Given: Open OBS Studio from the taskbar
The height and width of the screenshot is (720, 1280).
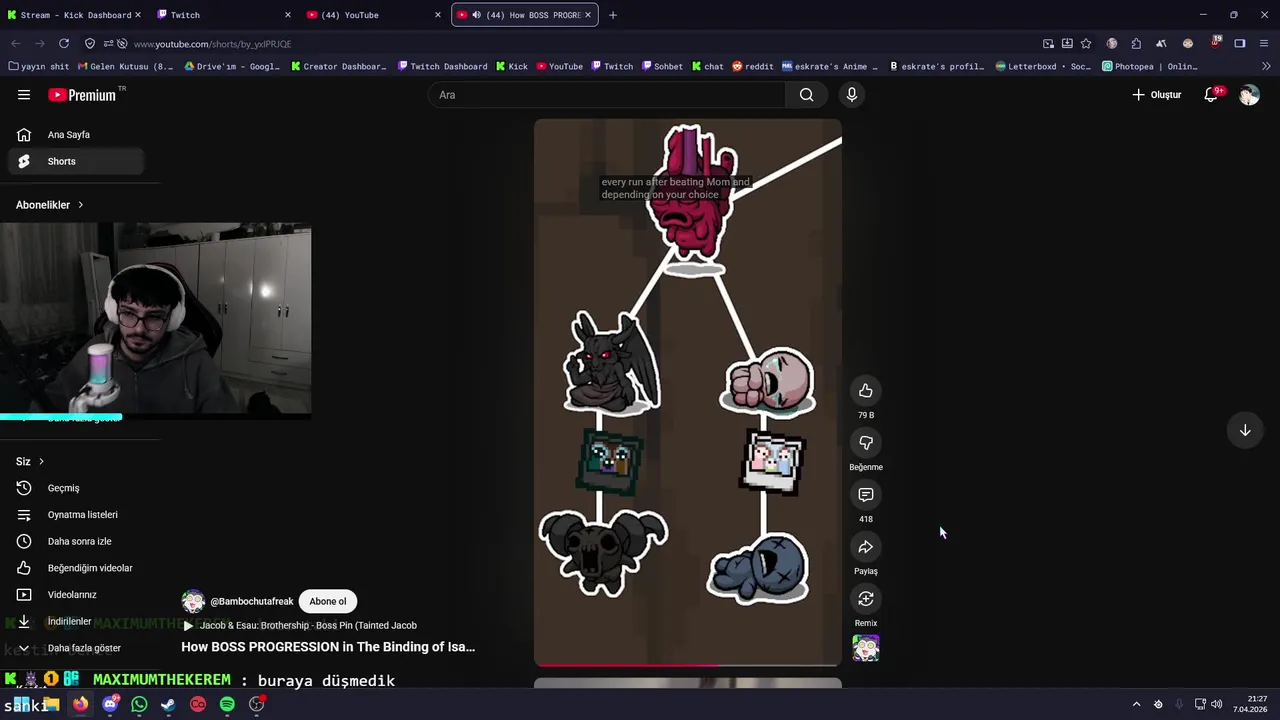Looking at the screenshot, I should 257,704.
